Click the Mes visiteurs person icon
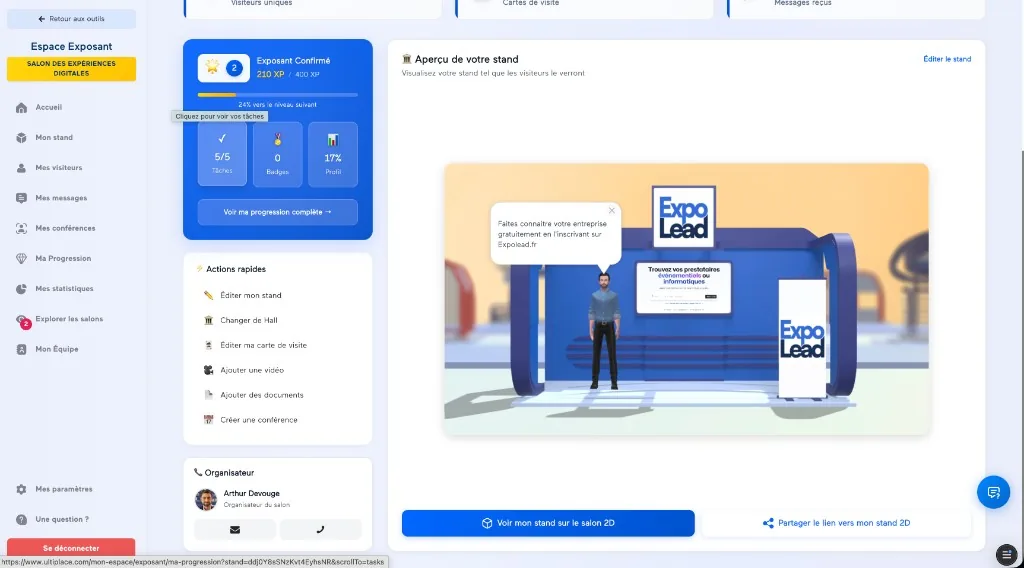Image resolution: width=1024 pixels, height=568 pixels. (22, 168)
